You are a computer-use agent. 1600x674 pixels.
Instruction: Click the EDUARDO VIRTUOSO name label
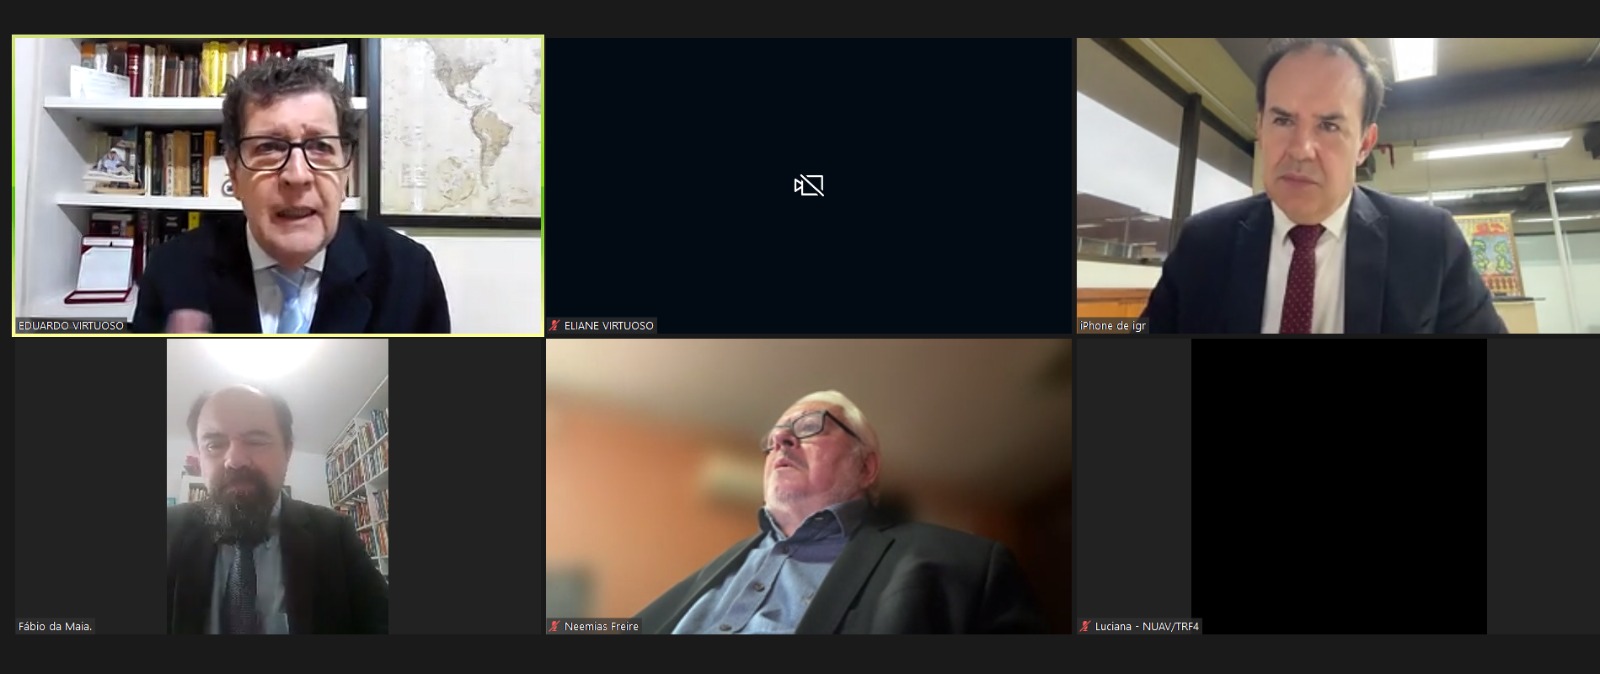click(x=71, y=326)
